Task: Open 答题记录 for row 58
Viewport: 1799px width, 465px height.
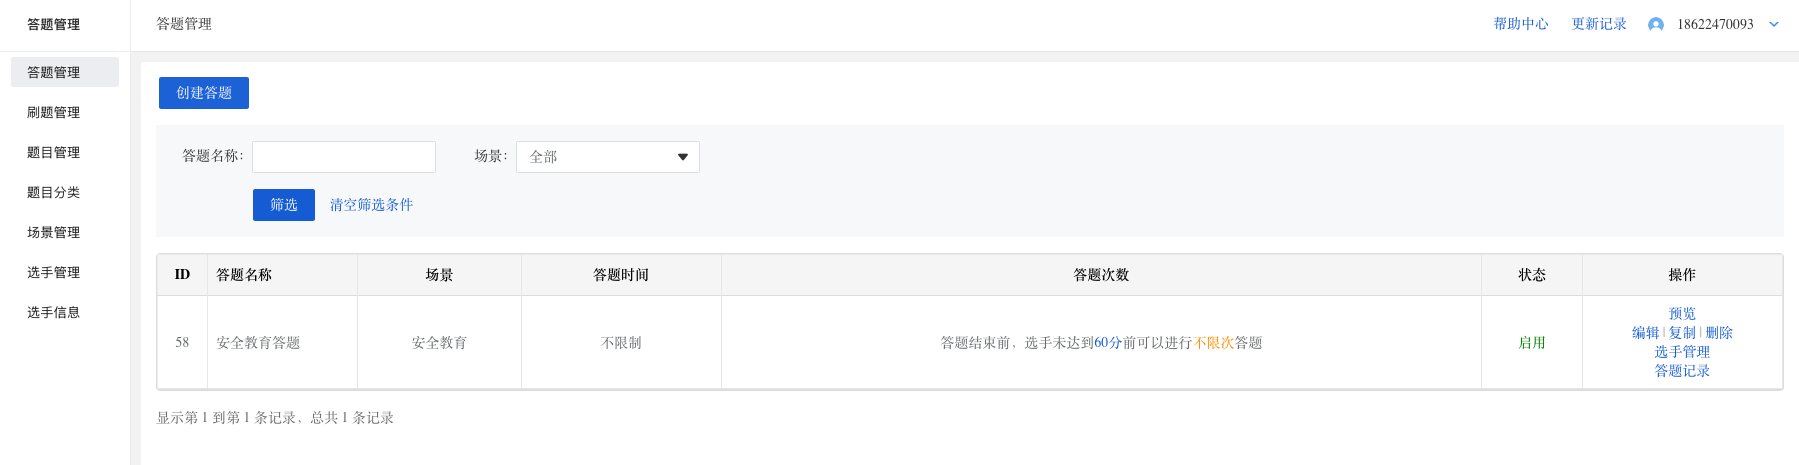Action: (x=1682, y=371)
